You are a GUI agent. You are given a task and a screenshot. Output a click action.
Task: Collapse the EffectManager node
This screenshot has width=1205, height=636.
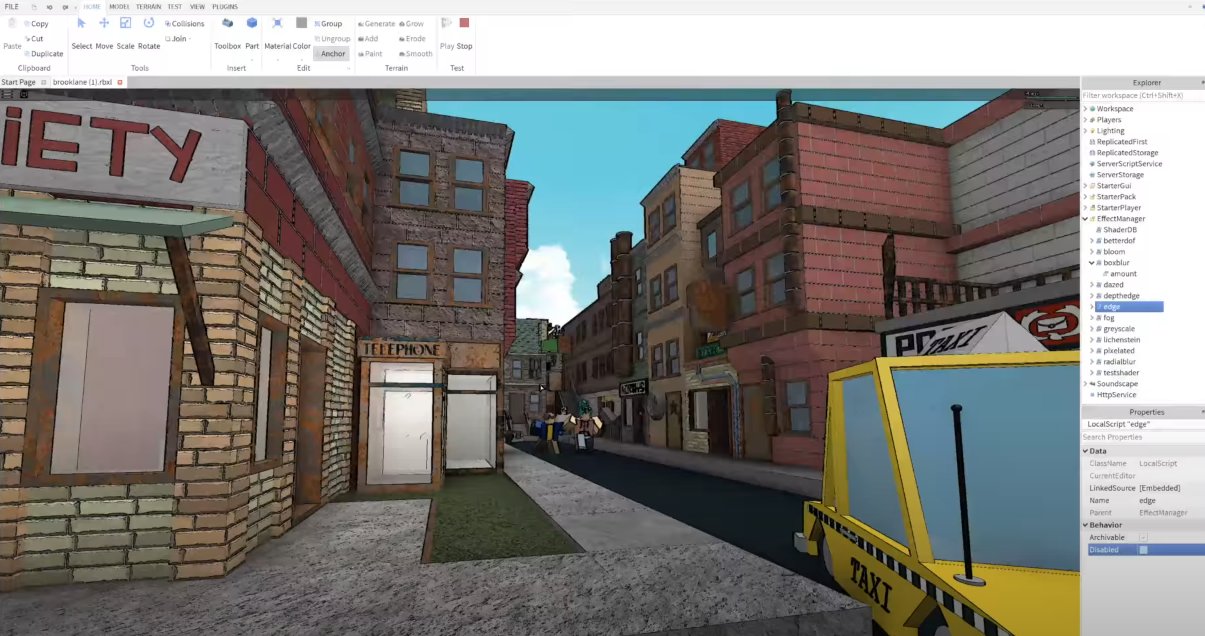click(1086, 219)
